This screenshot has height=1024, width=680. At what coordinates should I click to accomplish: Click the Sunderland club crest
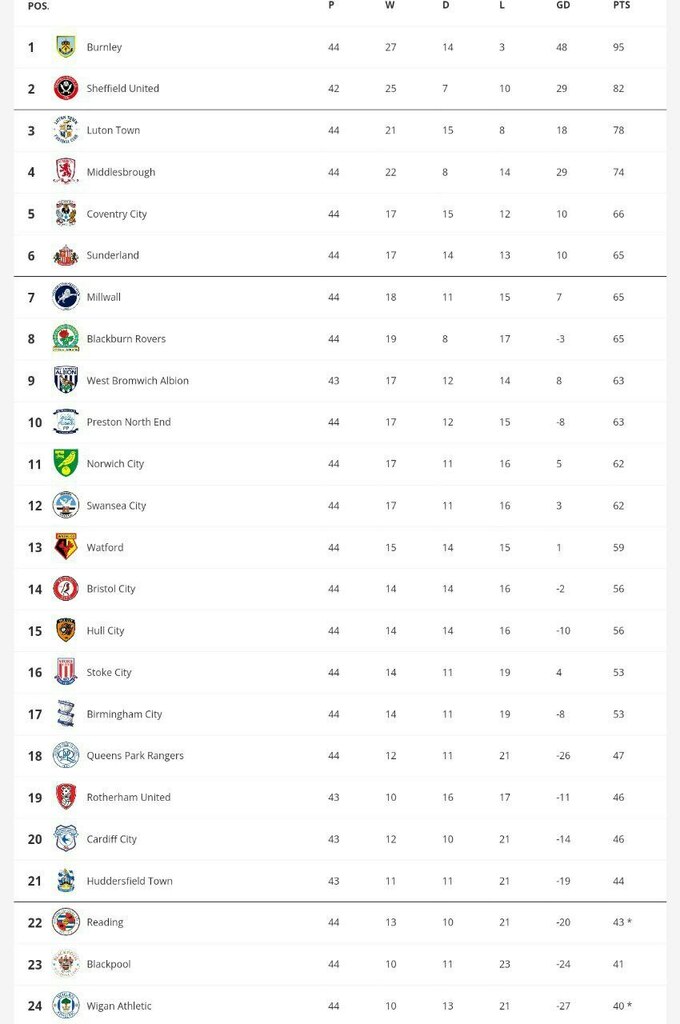(66, 255)
